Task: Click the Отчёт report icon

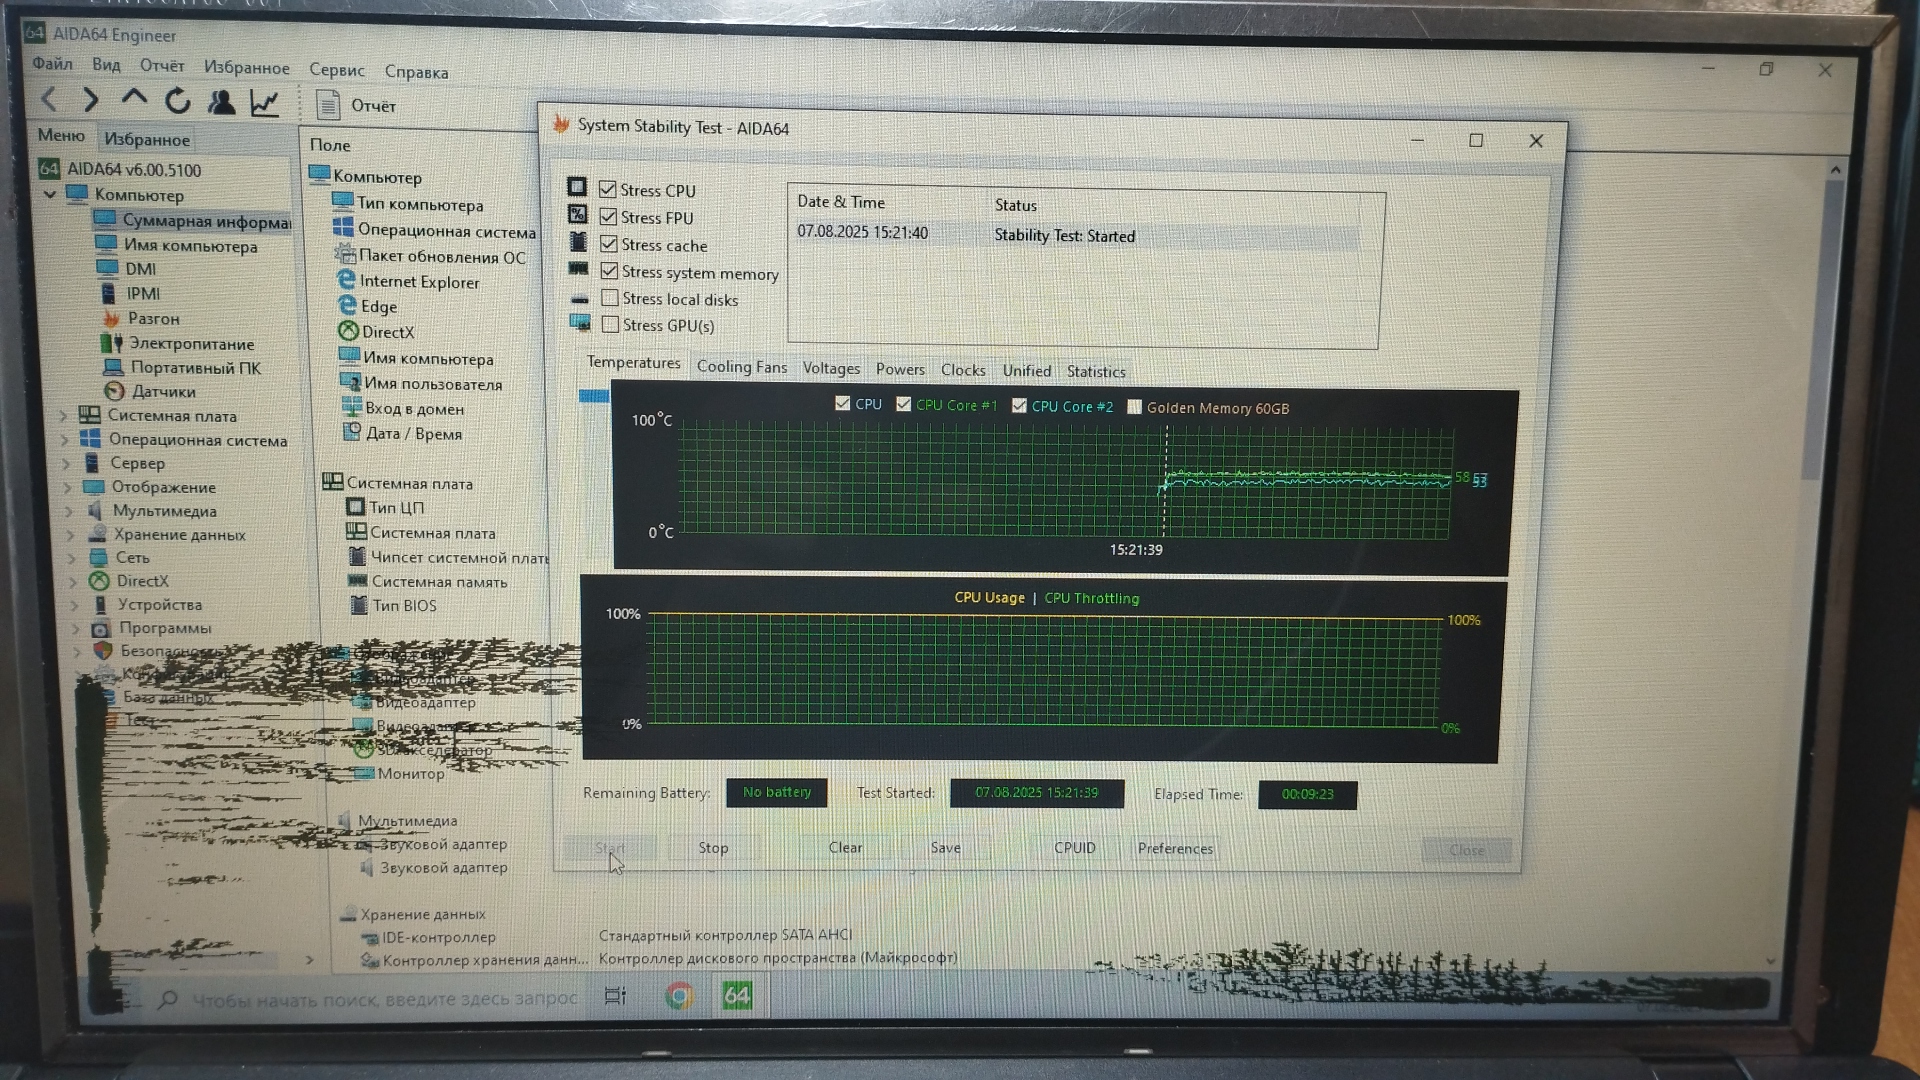Action: pyautogui.click(x=328, y=105)
